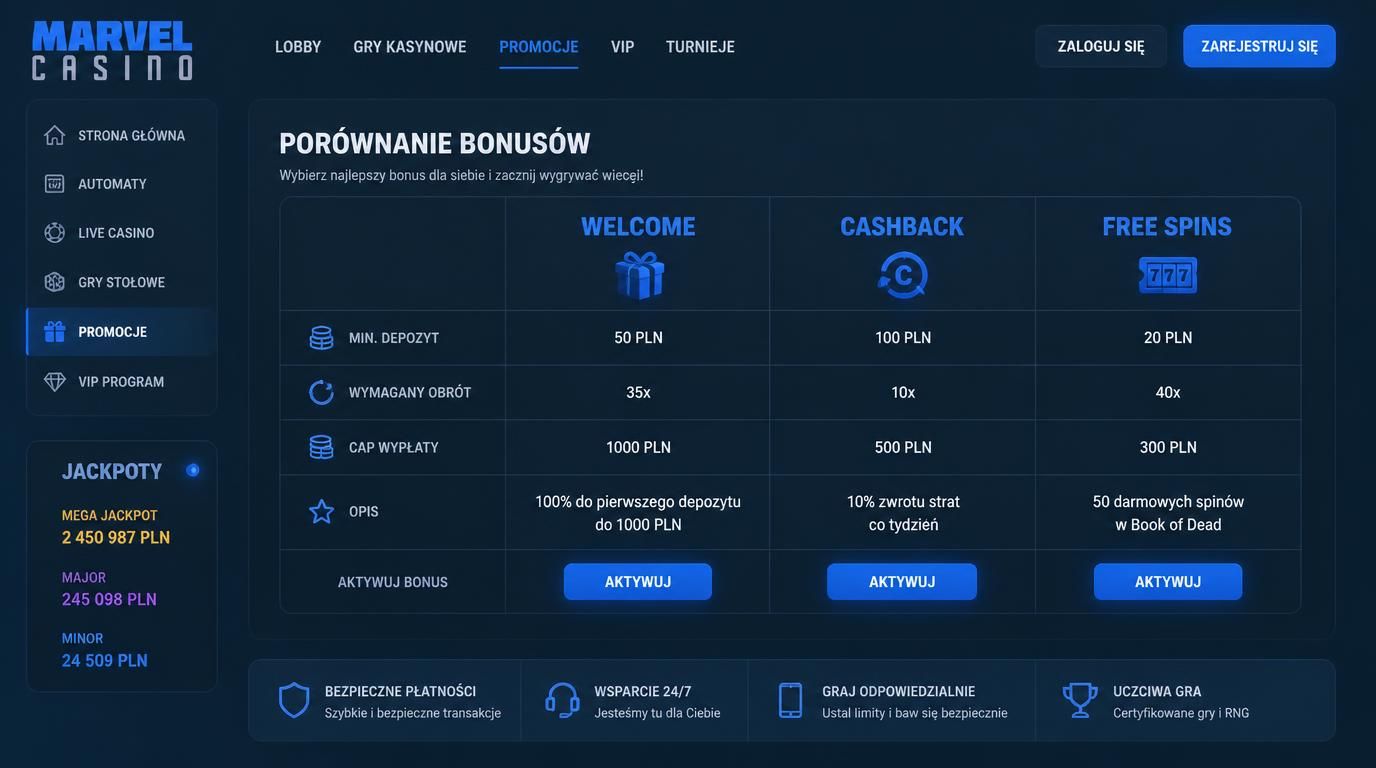Click the Zarejestruj się button

[x=1260, y=46]
